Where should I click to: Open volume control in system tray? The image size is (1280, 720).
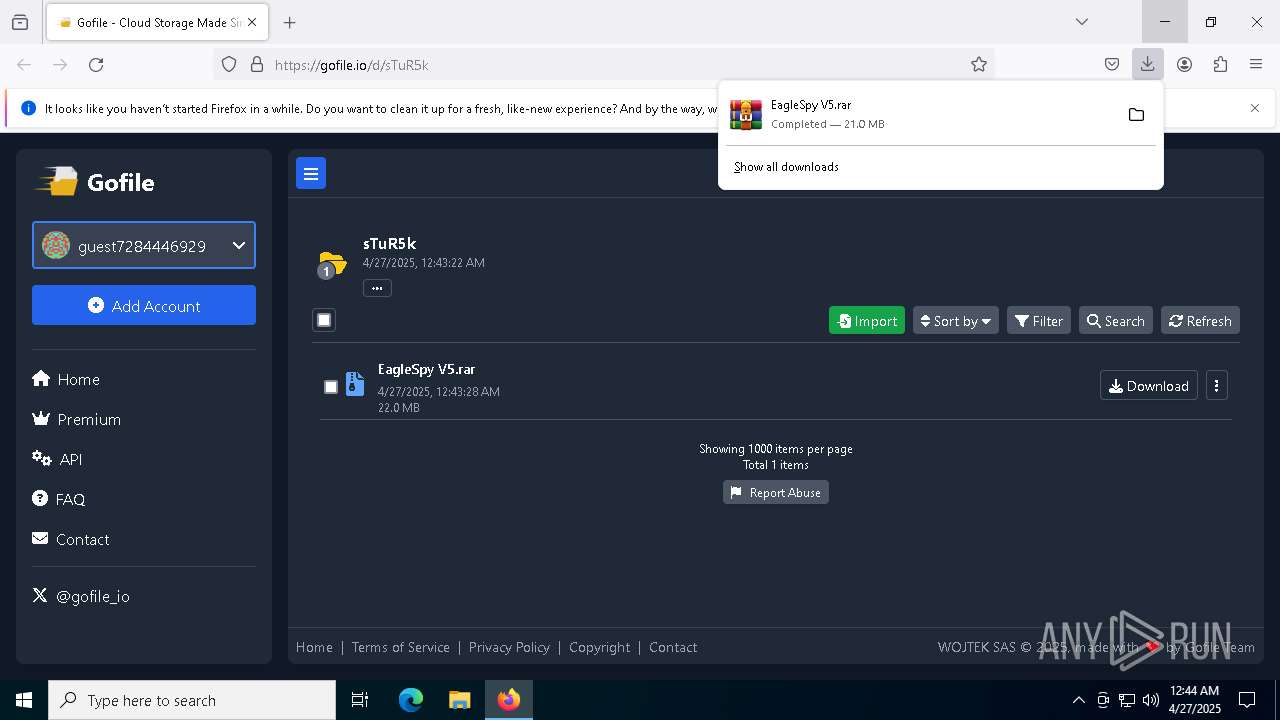(1151, 700)
